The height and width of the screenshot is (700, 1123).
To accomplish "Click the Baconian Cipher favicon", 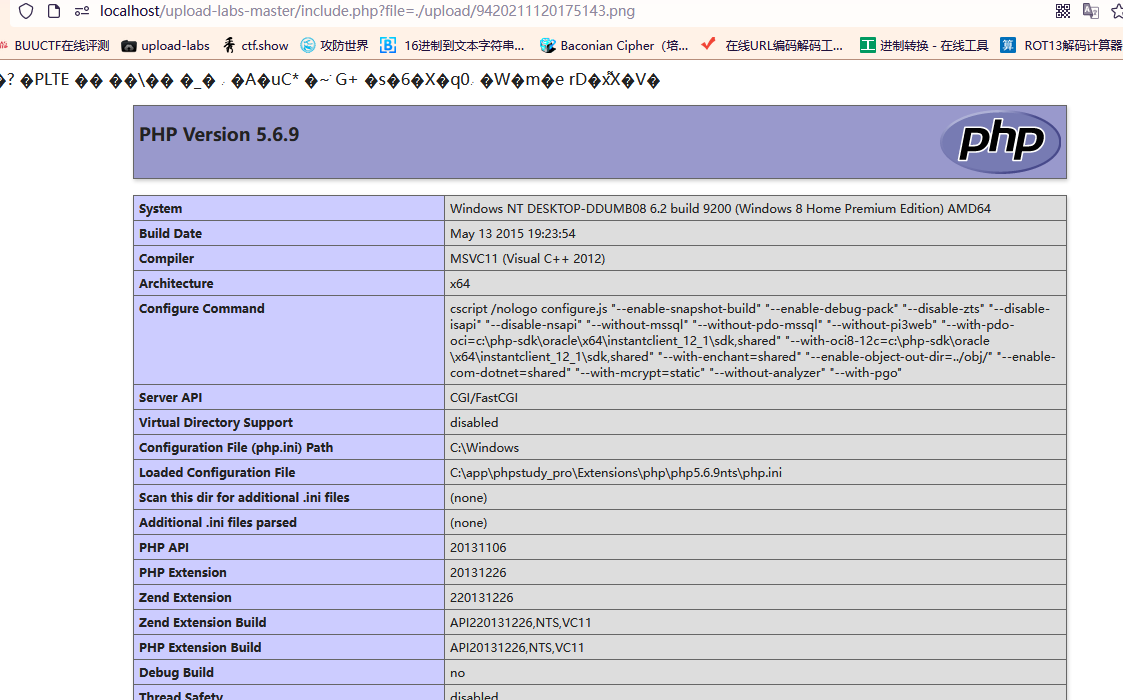I will pyautogui.click(x=547, y=45).
